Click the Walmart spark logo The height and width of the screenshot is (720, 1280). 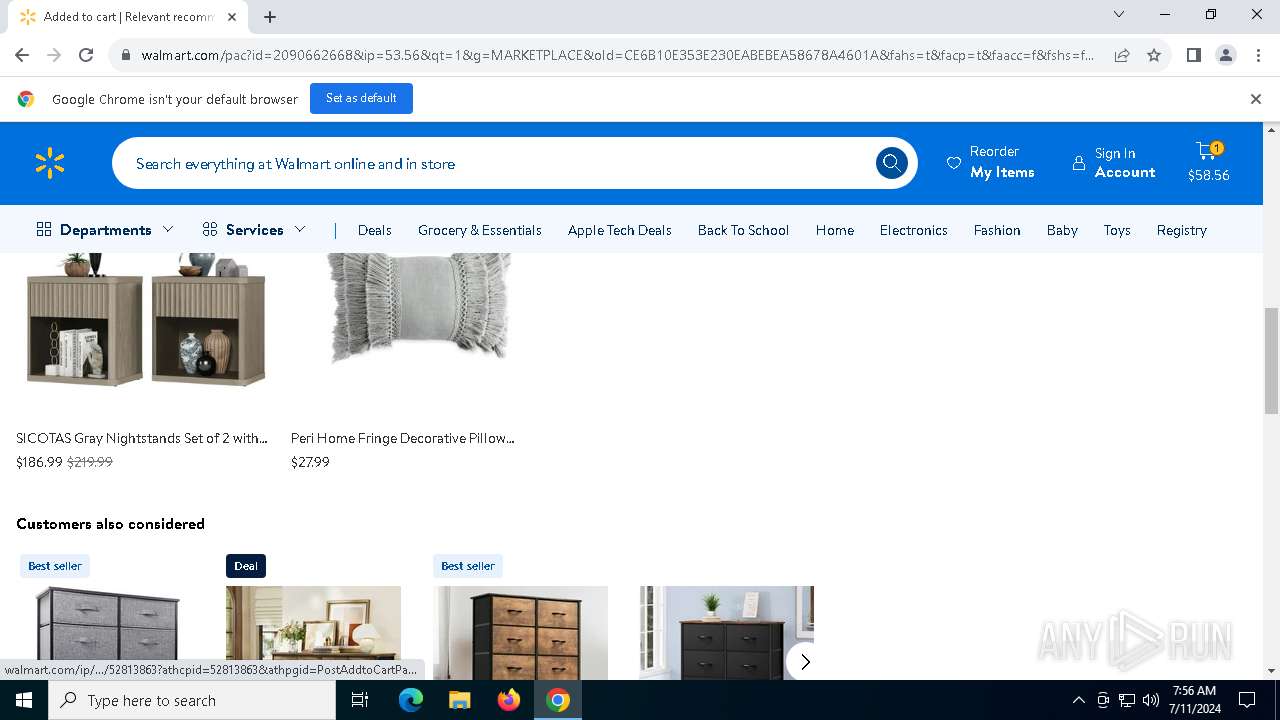coord(49,163)
